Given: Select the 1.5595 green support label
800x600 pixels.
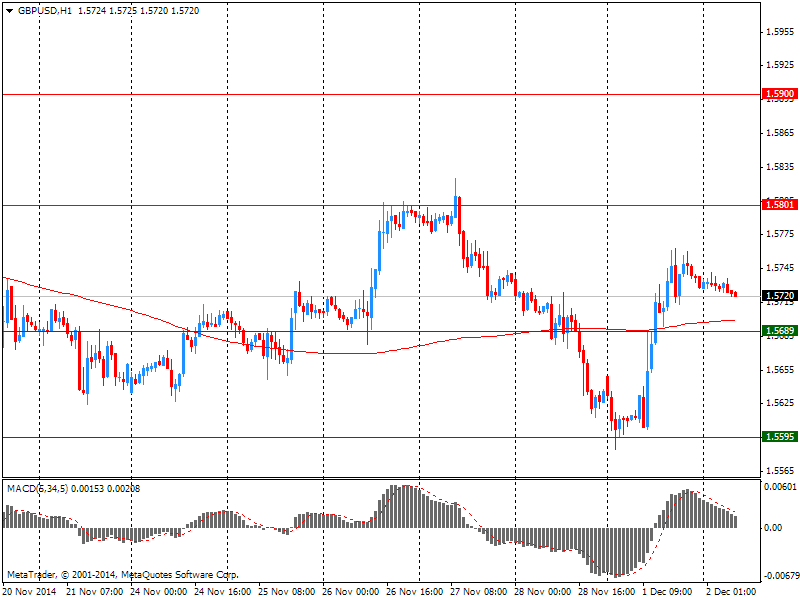Looking at the screenshot, I should tap(780, 436).
